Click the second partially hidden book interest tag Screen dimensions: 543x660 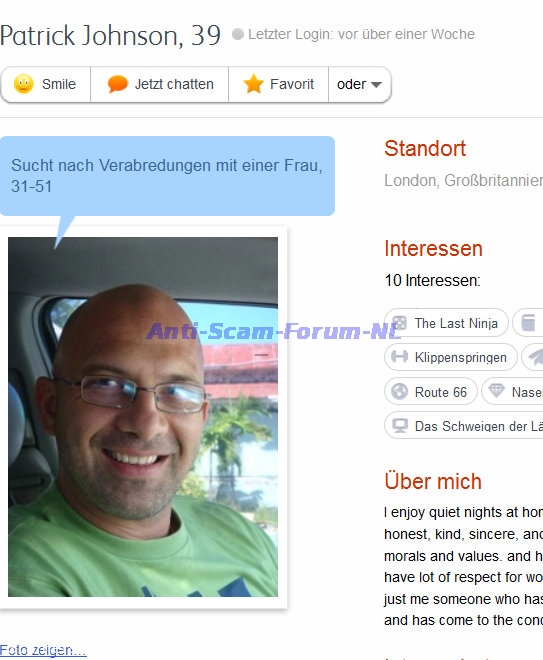coord(528,323)
